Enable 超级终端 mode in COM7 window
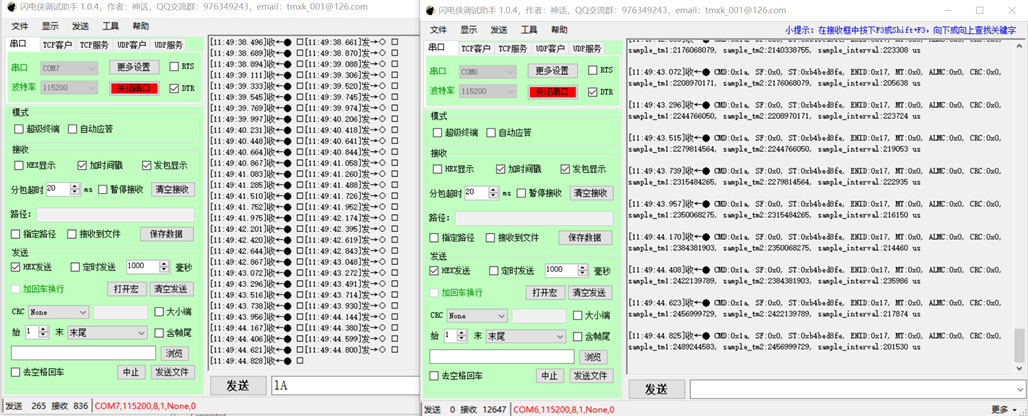Image resolution: width=1028 pixels, height=416 pixels. point(18,129)
